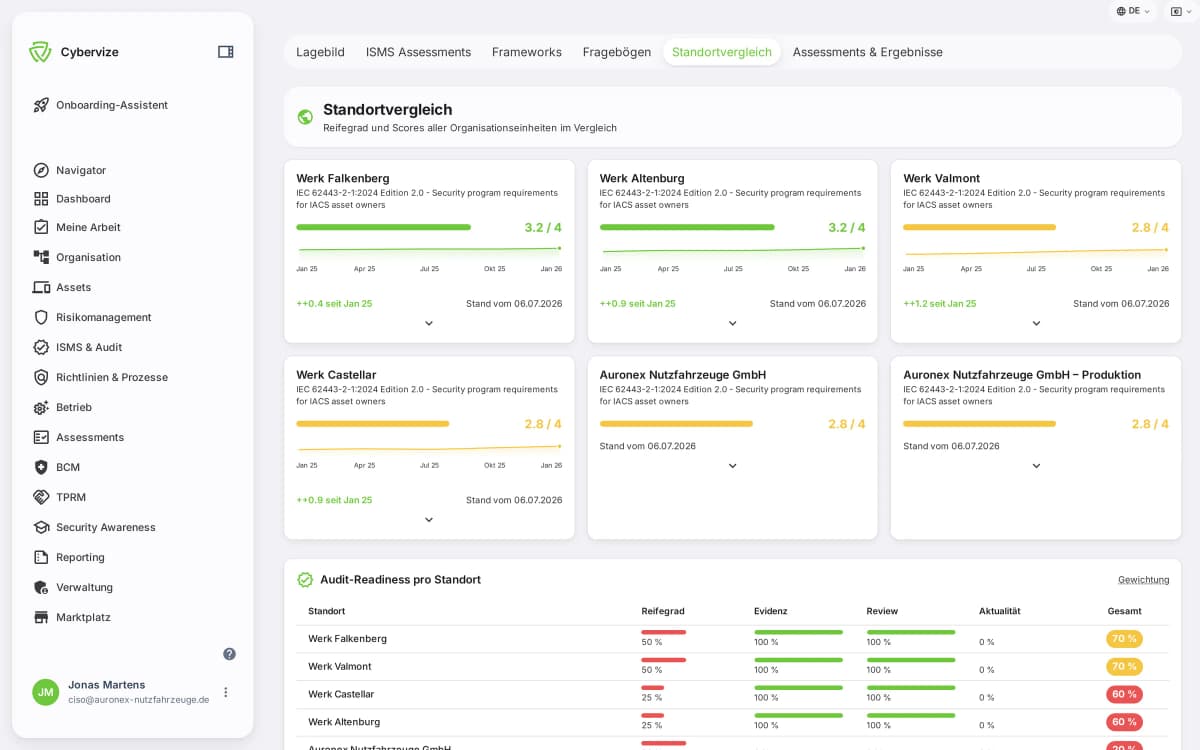This screenshot has width=1200, height=750.
Task: Open Assessments & Ergebnisse tab
Action: [x=868, y=52]
